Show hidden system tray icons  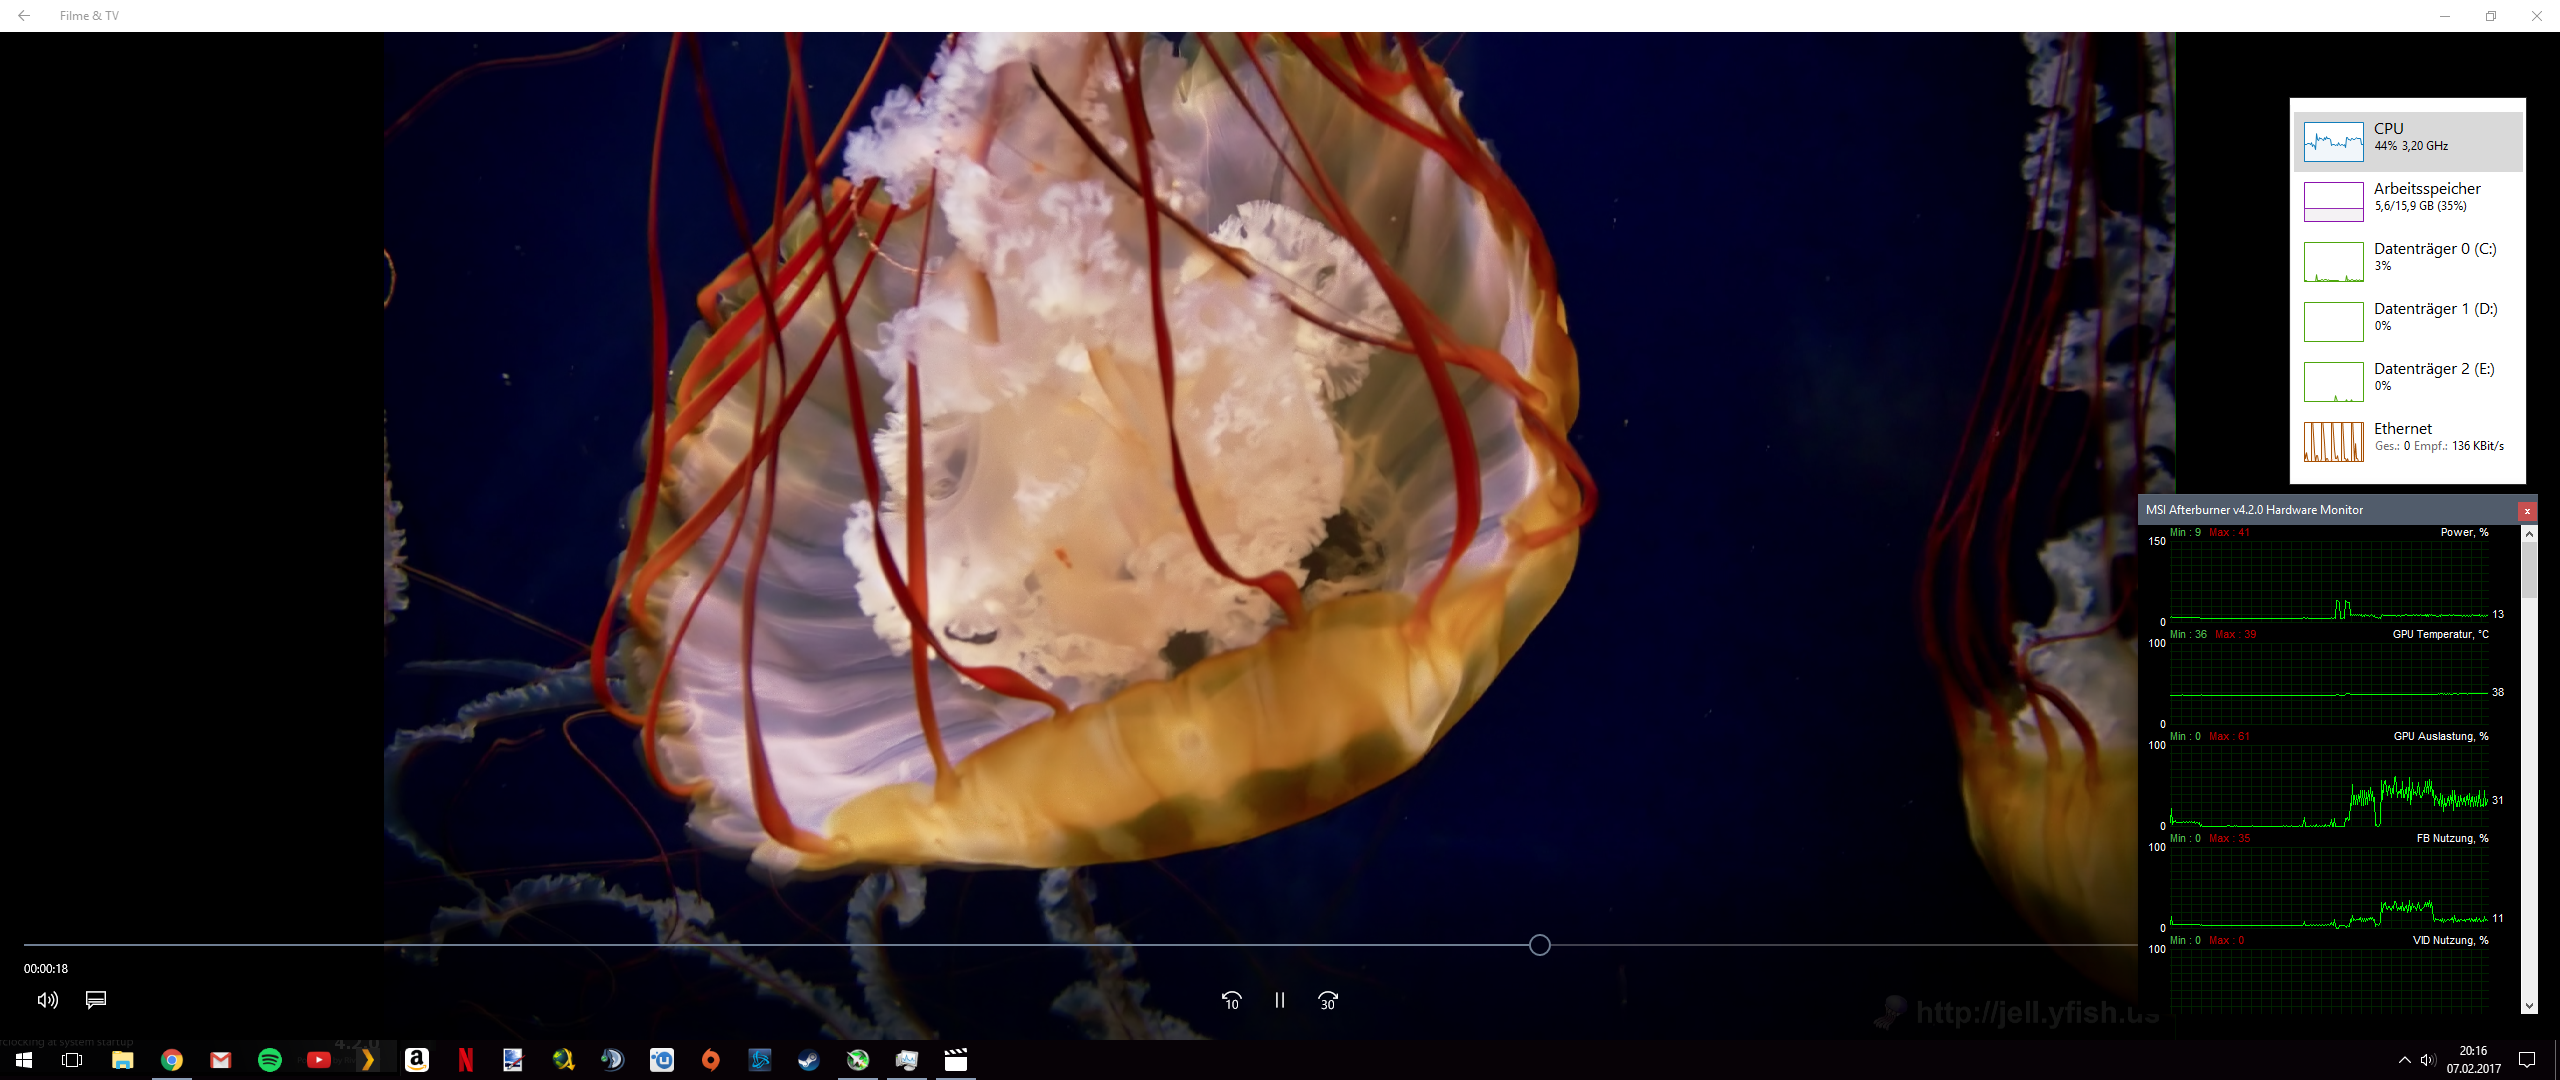click(2404, 1060)
